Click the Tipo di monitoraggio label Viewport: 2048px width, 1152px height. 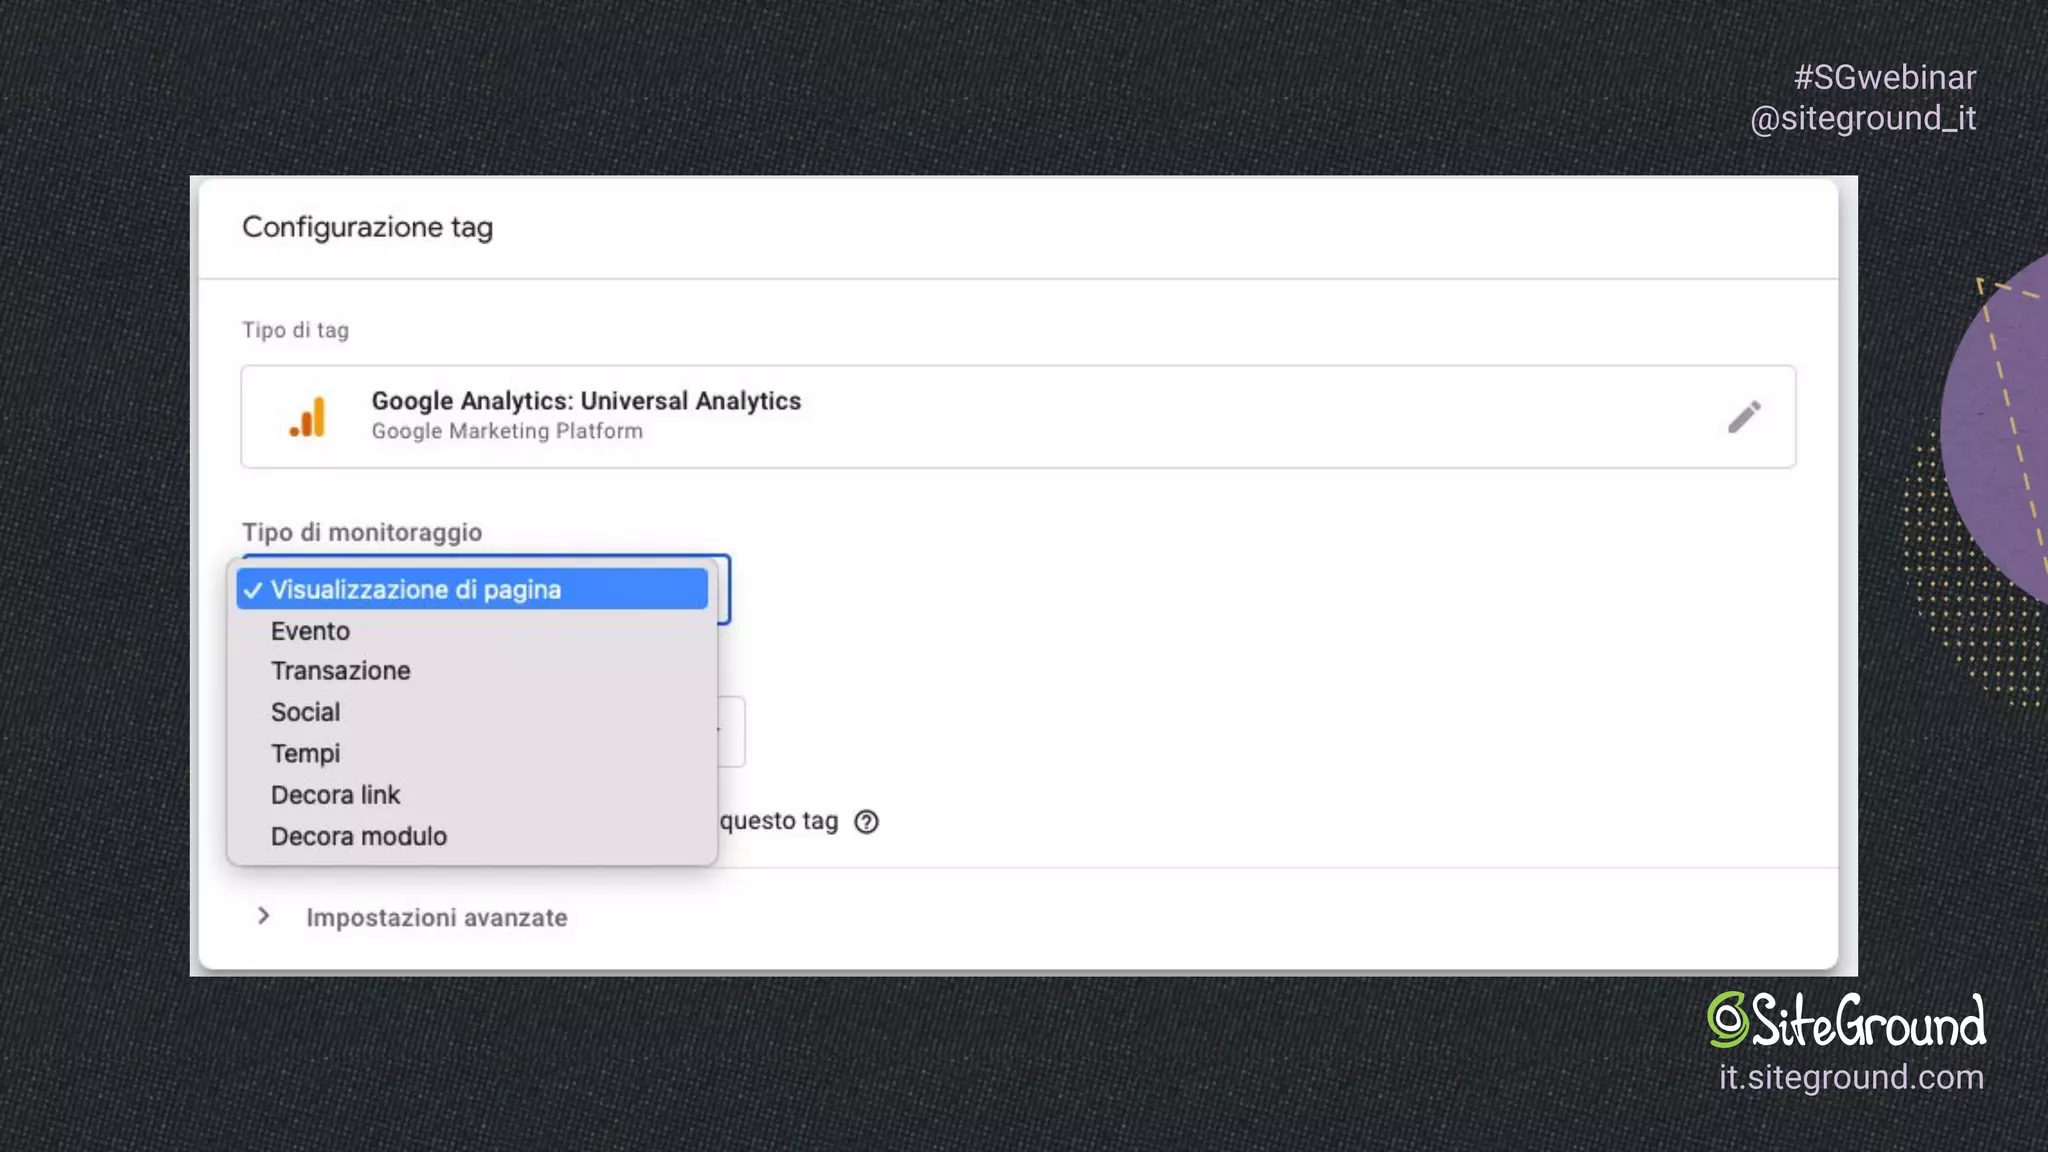click(x=362, y=532)
